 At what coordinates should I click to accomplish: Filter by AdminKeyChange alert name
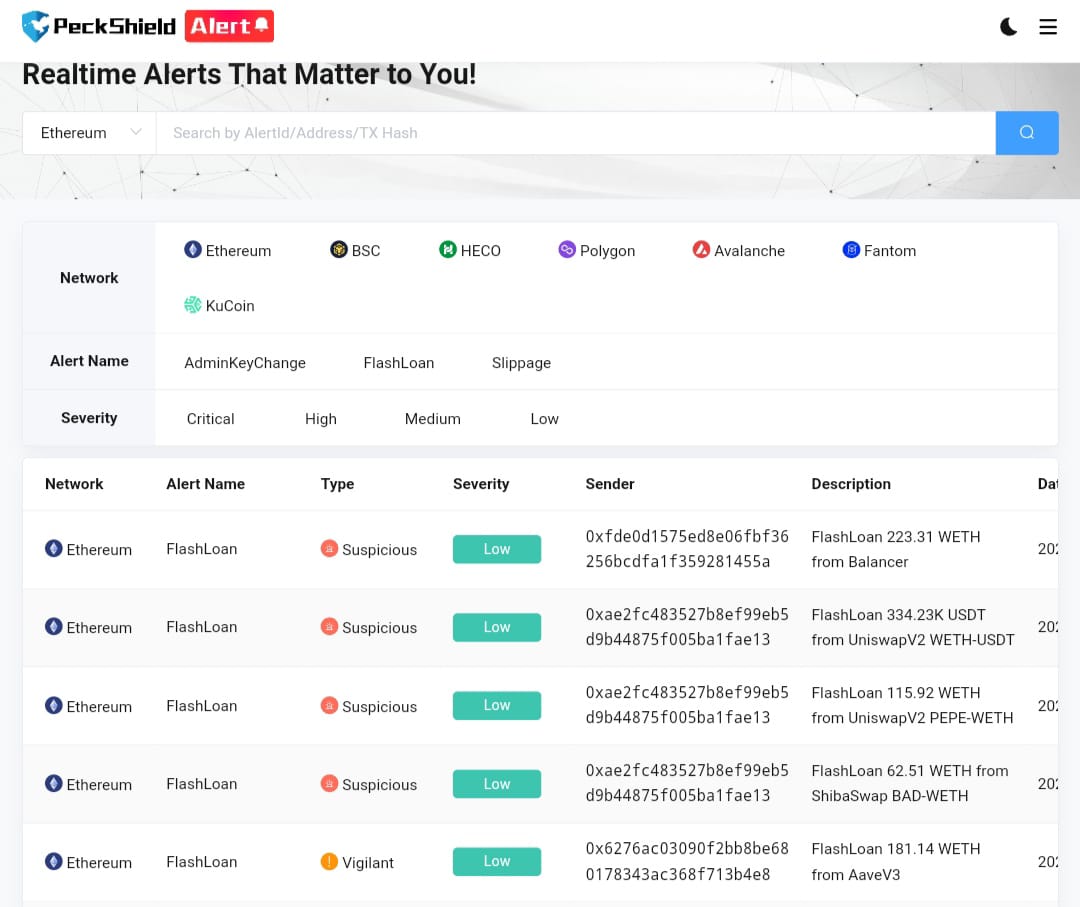pos(245,362)
